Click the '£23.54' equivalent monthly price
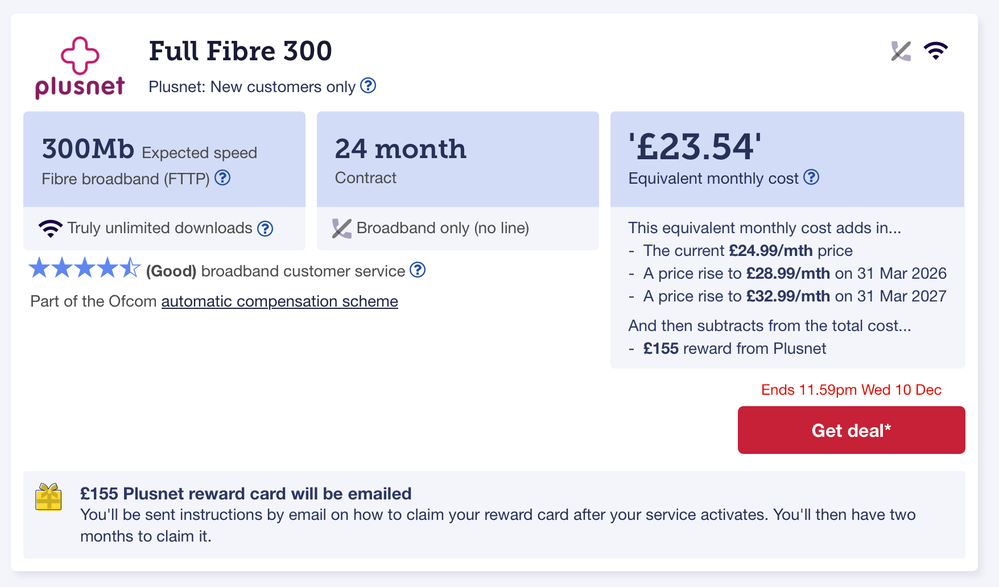 [695, 148]
